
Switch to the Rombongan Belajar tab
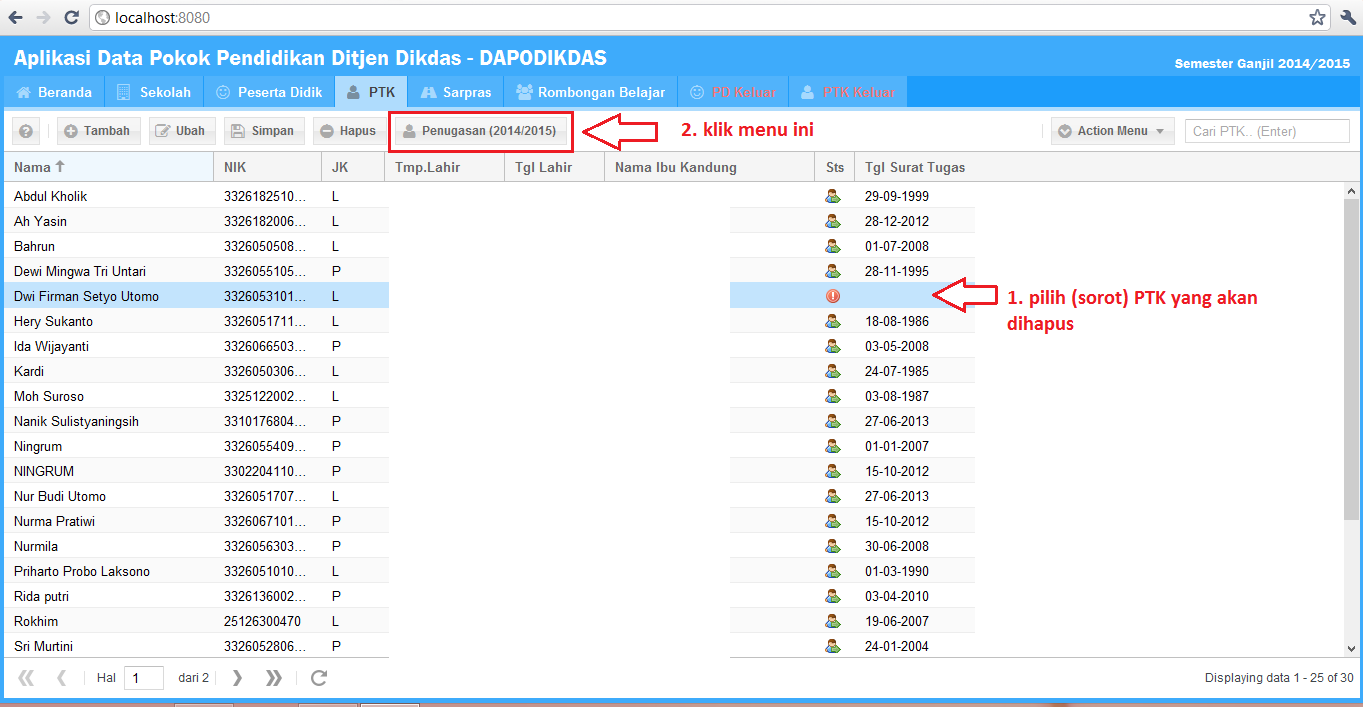589,90
